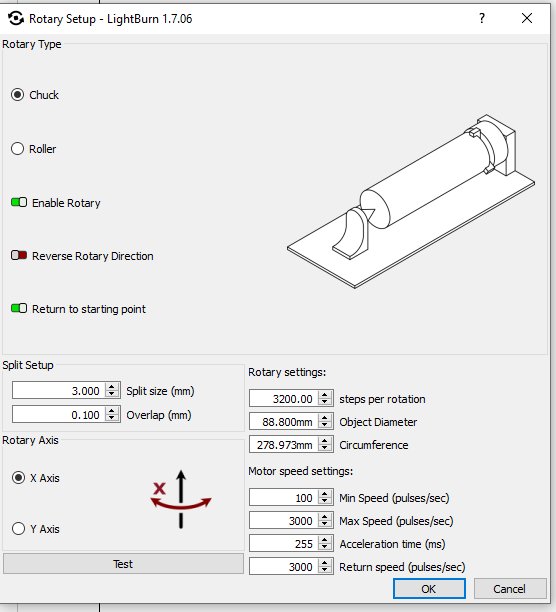Click the Circumference input field

pos(284,445)
